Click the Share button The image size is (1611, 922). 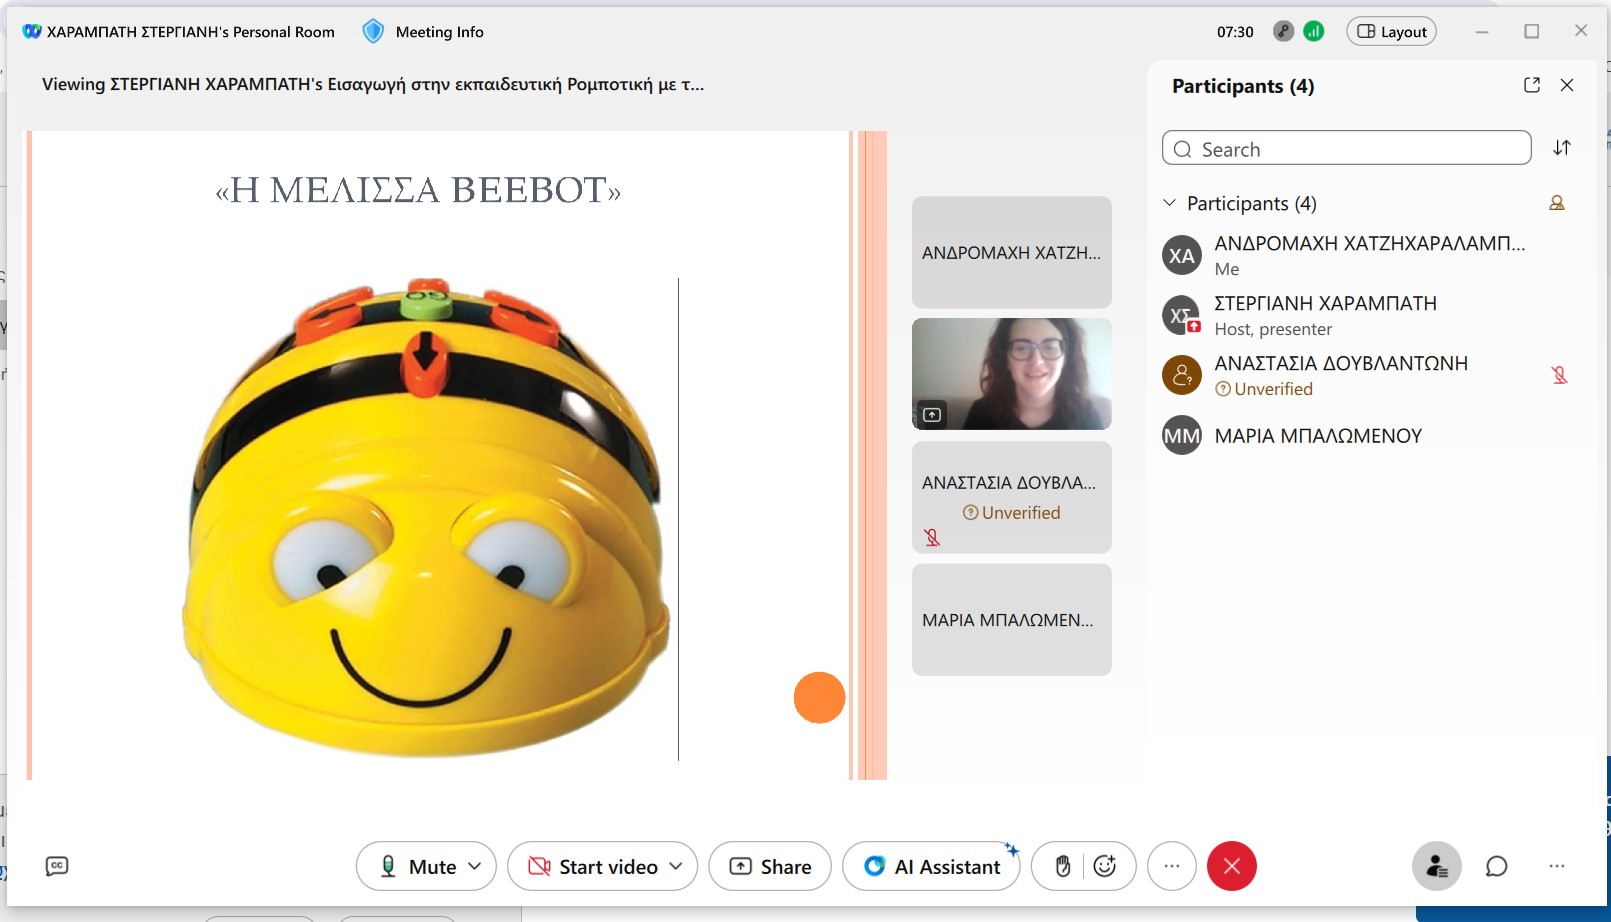point(770,866)
